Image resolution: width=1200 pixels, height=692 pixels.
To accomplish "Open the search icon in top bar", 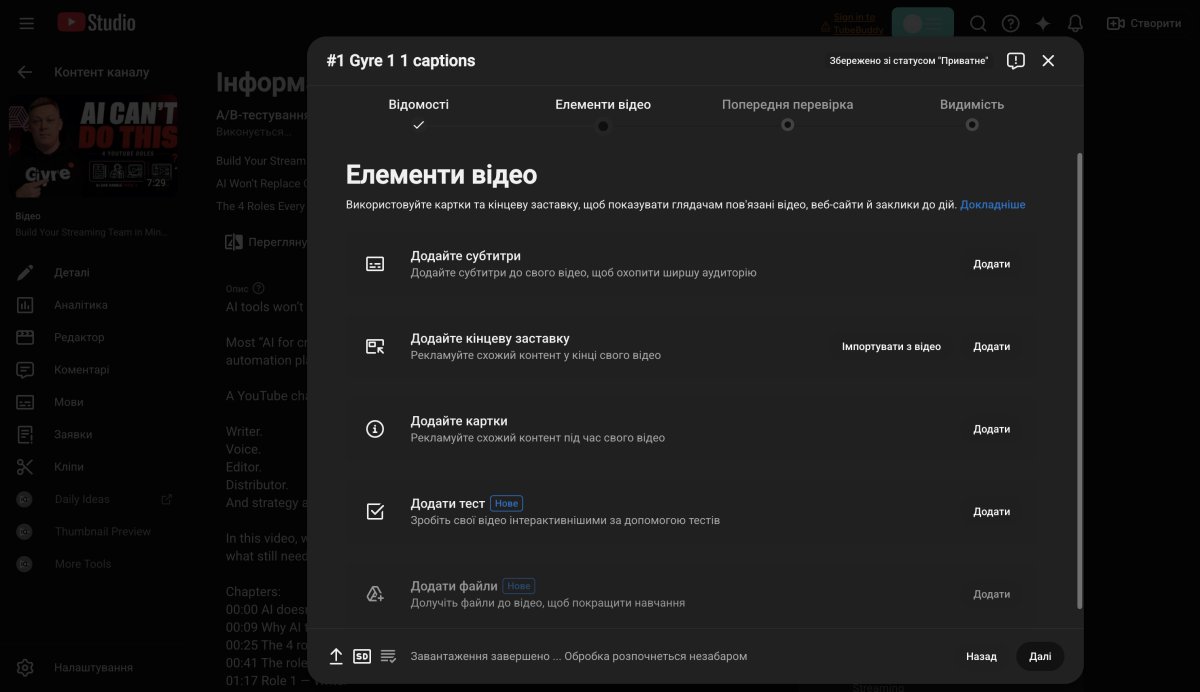I will coord(978,23).
